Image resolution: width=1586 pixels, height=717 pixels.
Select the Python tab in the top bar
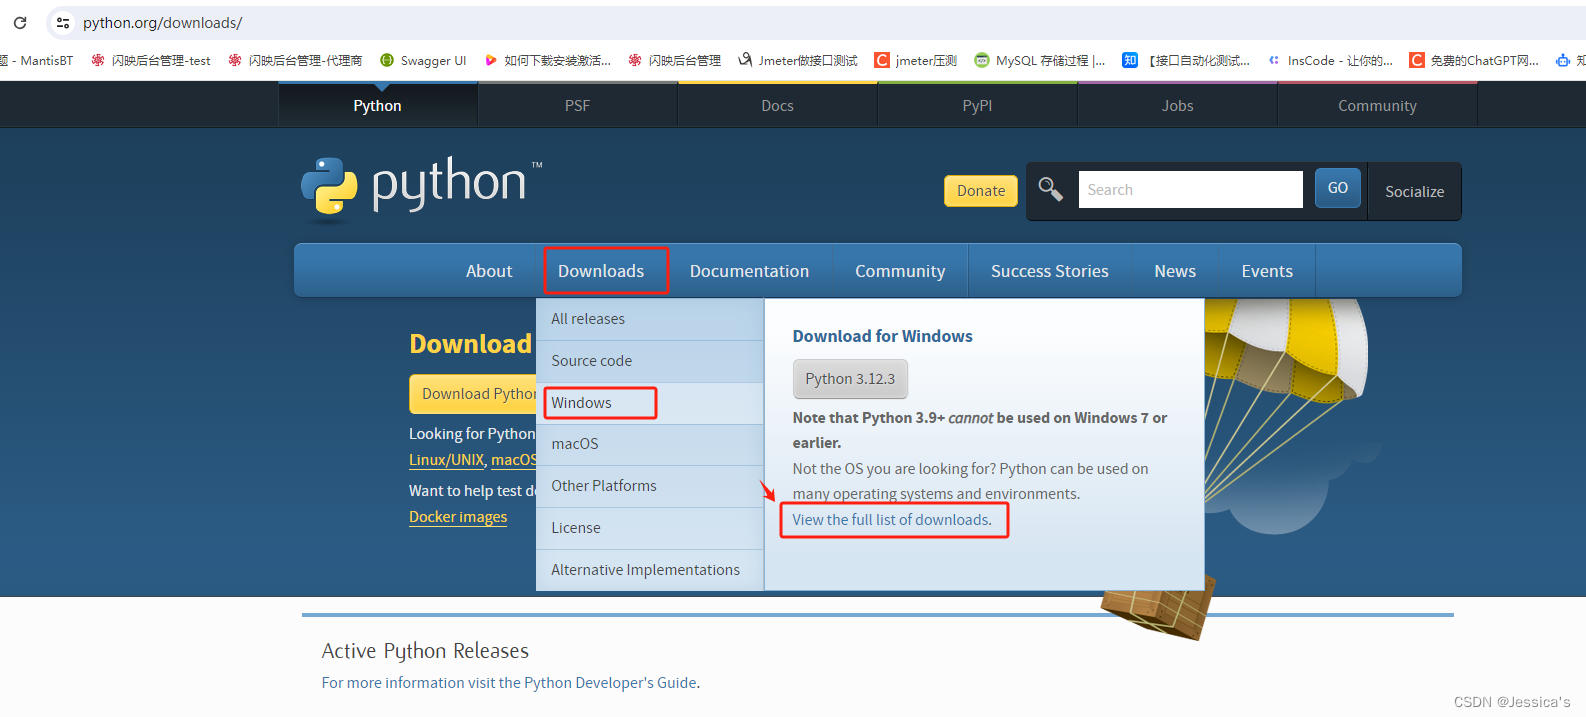[377, 105]
